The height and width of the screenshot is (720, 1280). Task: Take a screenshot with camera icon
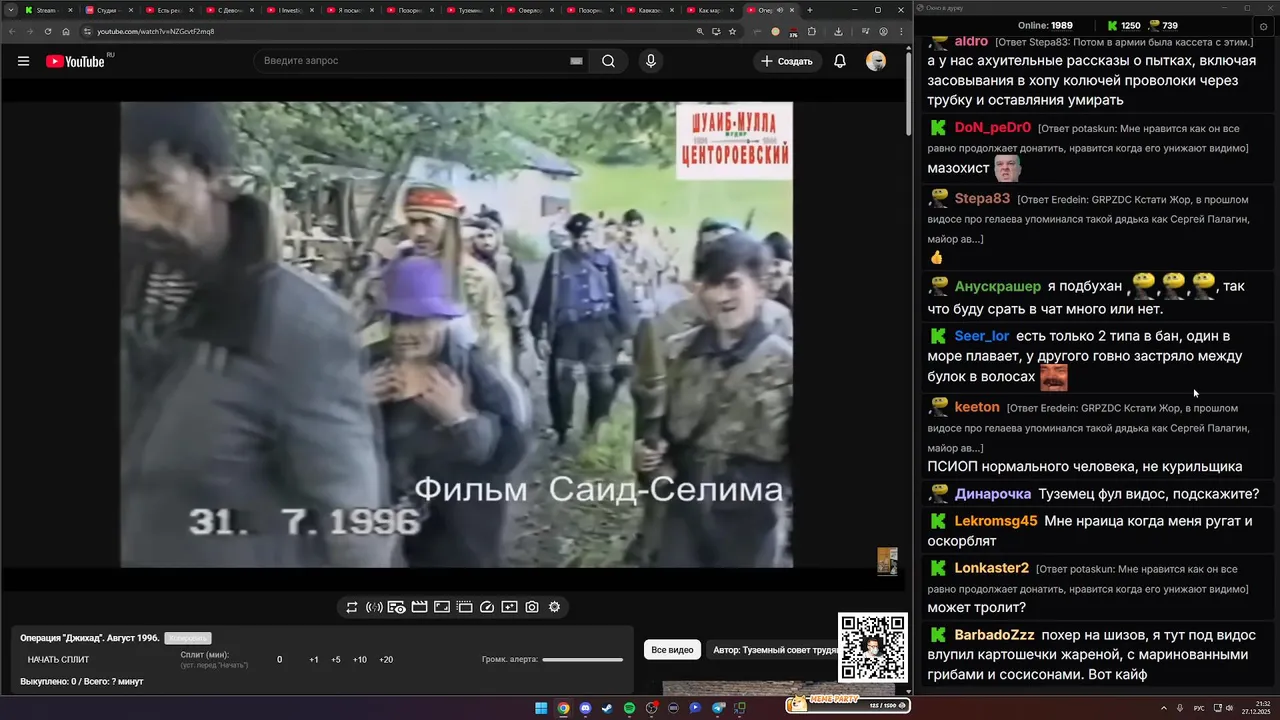click(532, 607)
